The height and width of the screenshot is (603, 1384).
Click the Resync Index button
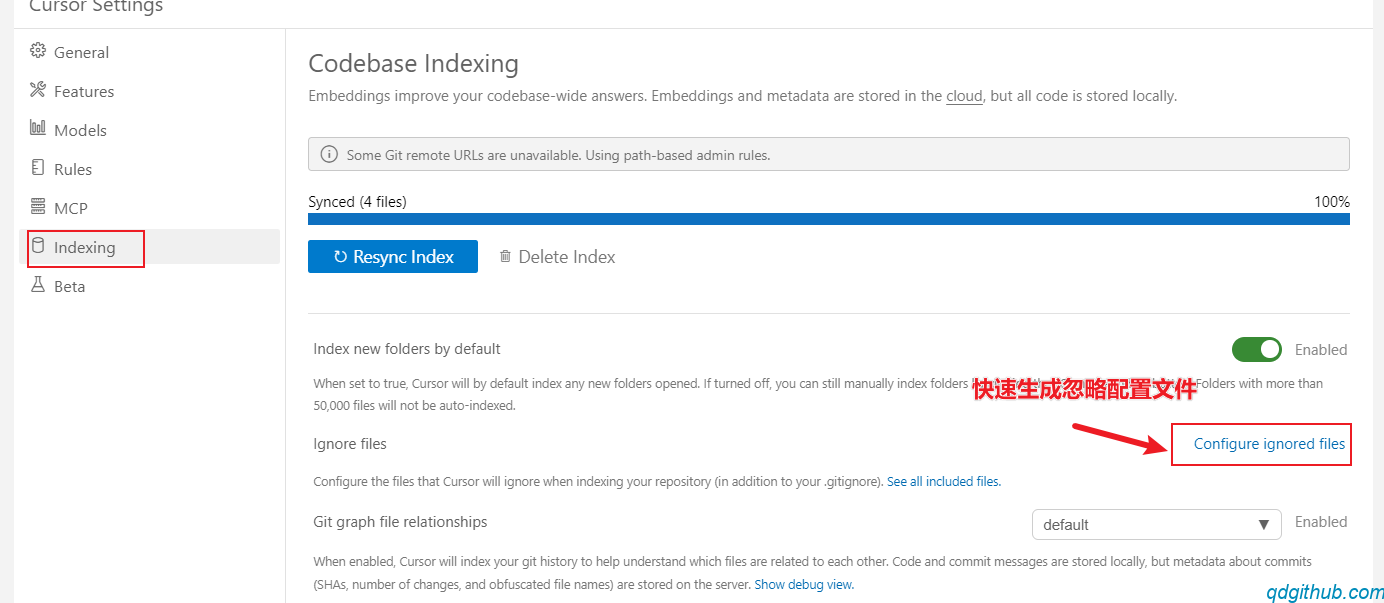(393, 256)
